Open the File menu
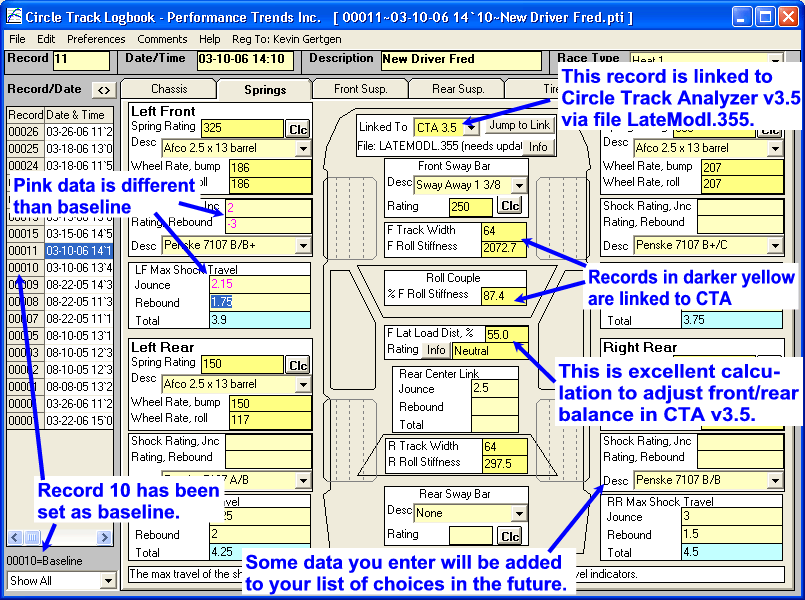 17,39
